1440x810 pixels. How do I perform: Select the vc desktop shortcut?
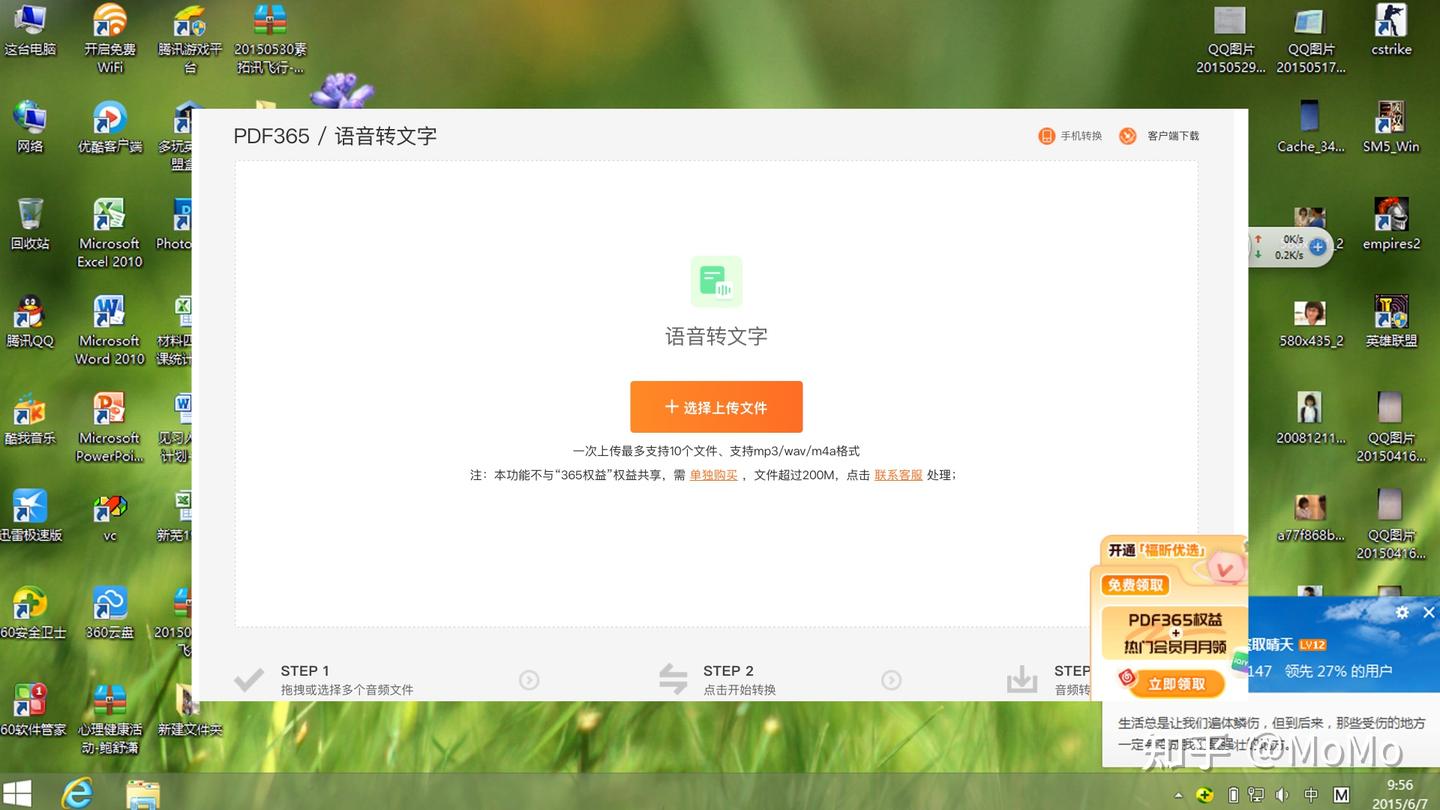click(x=110, y=516)
